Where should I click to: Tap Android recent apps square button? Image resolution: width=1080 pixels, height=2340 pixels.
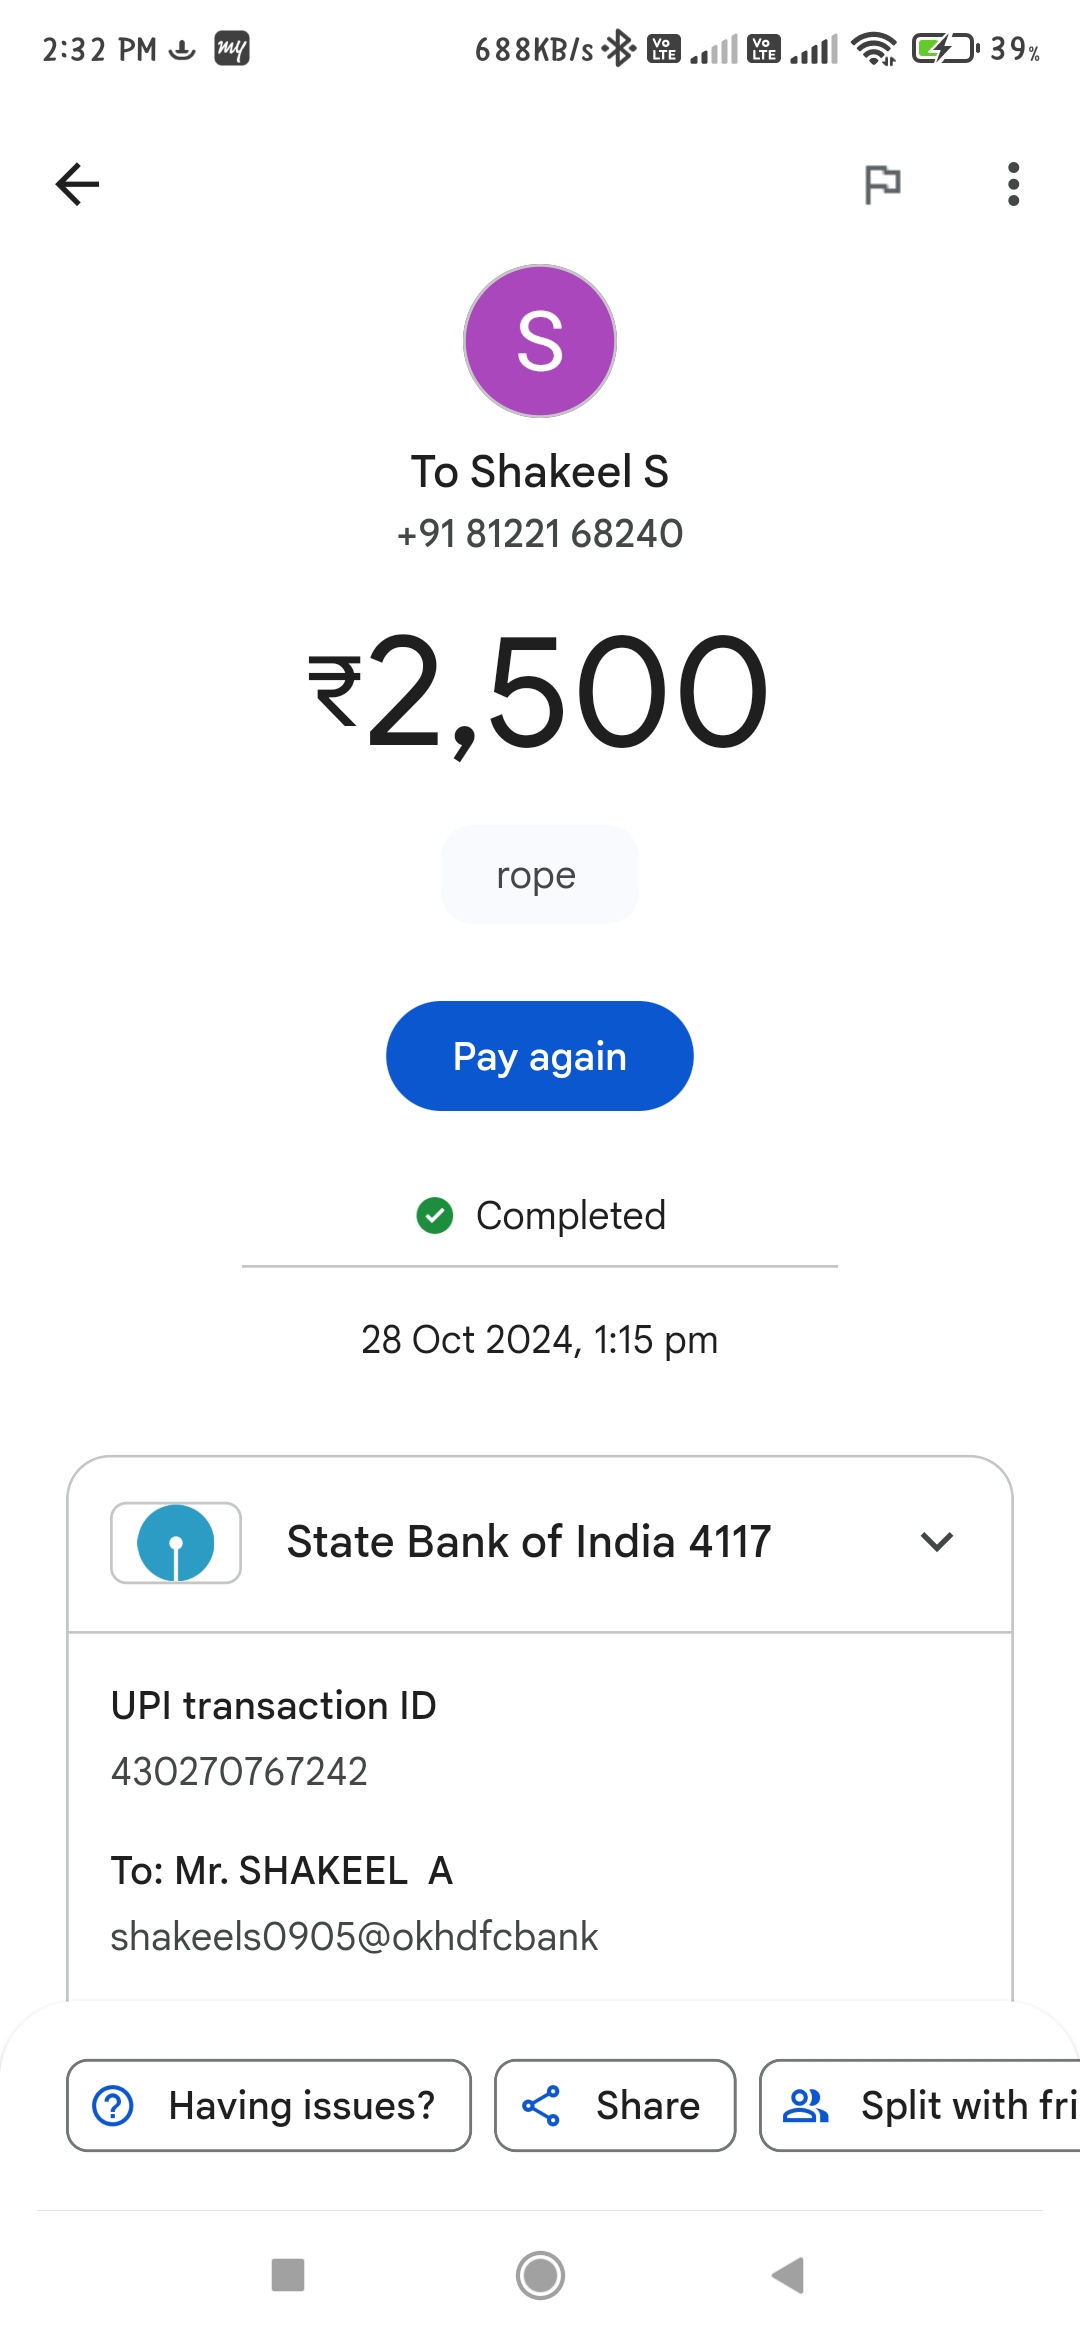288,2275
